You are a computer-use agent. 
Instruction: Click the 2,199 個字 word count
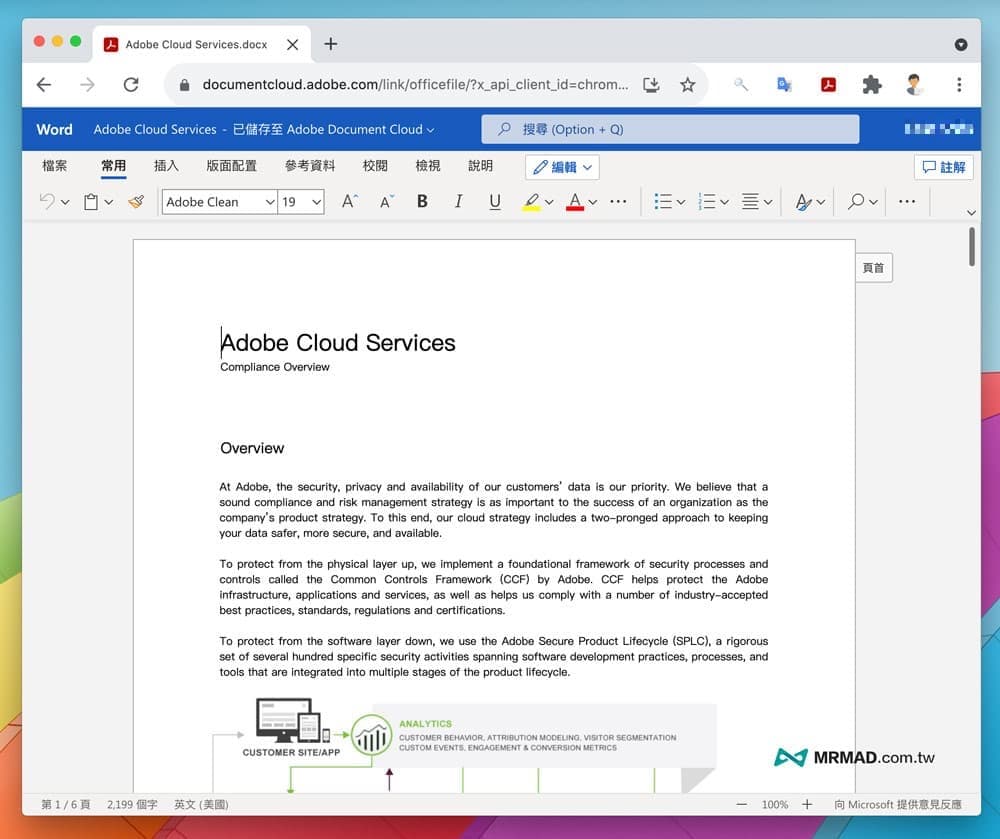click(x=132, y=805)
